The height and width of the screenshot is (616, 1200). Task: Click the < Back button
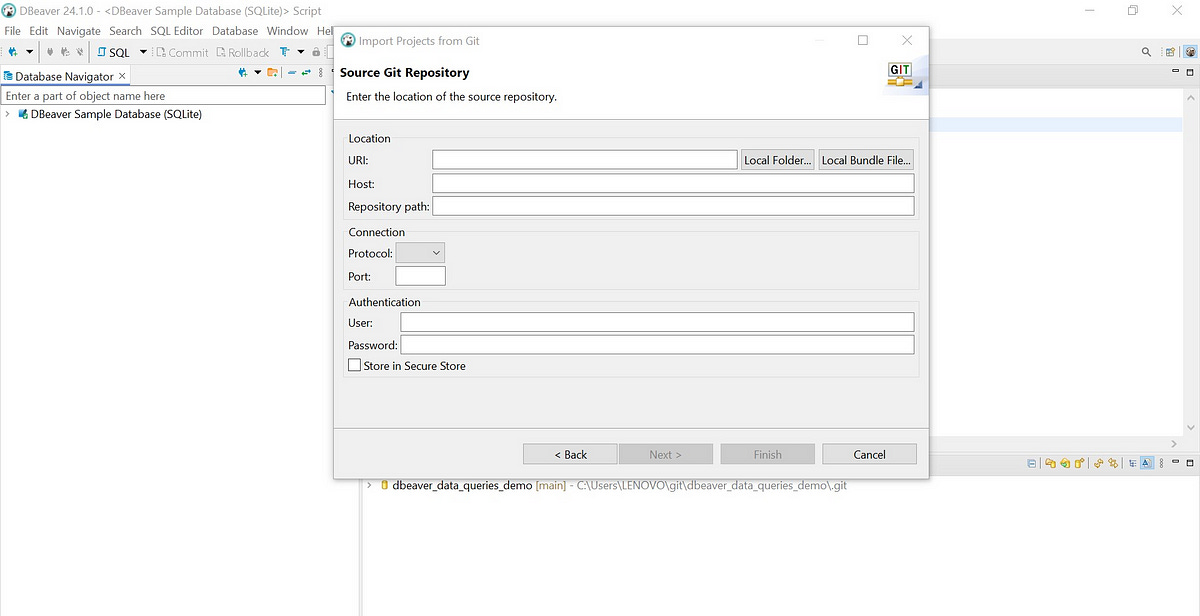(570, 454)
